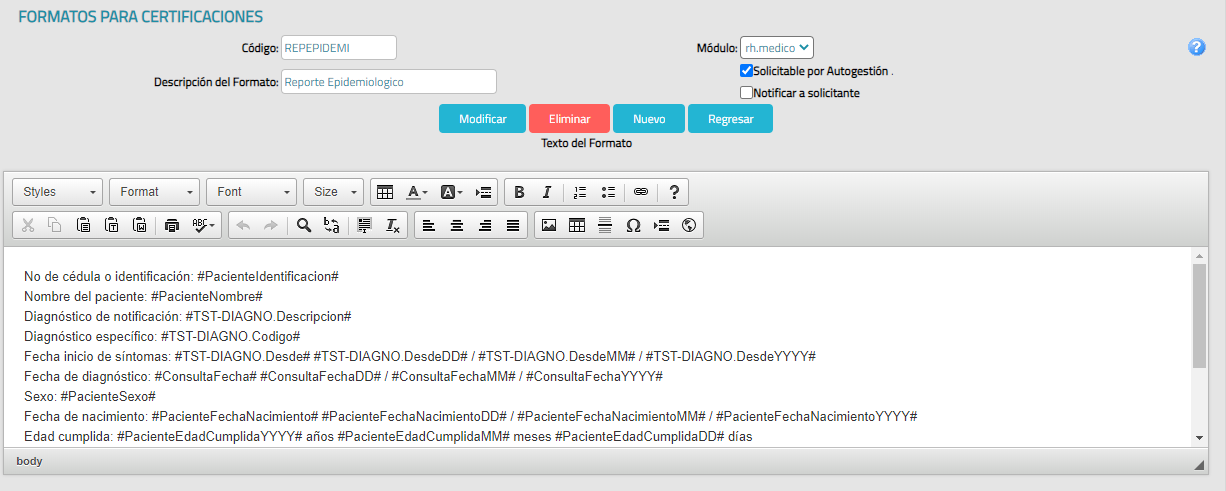Image resolution: width=1226 pixels, height=491 pixels.
Task: Uncheck Solicitable por Autogestión checkbox
Action: pyautogui.click(x=746, y=71)
